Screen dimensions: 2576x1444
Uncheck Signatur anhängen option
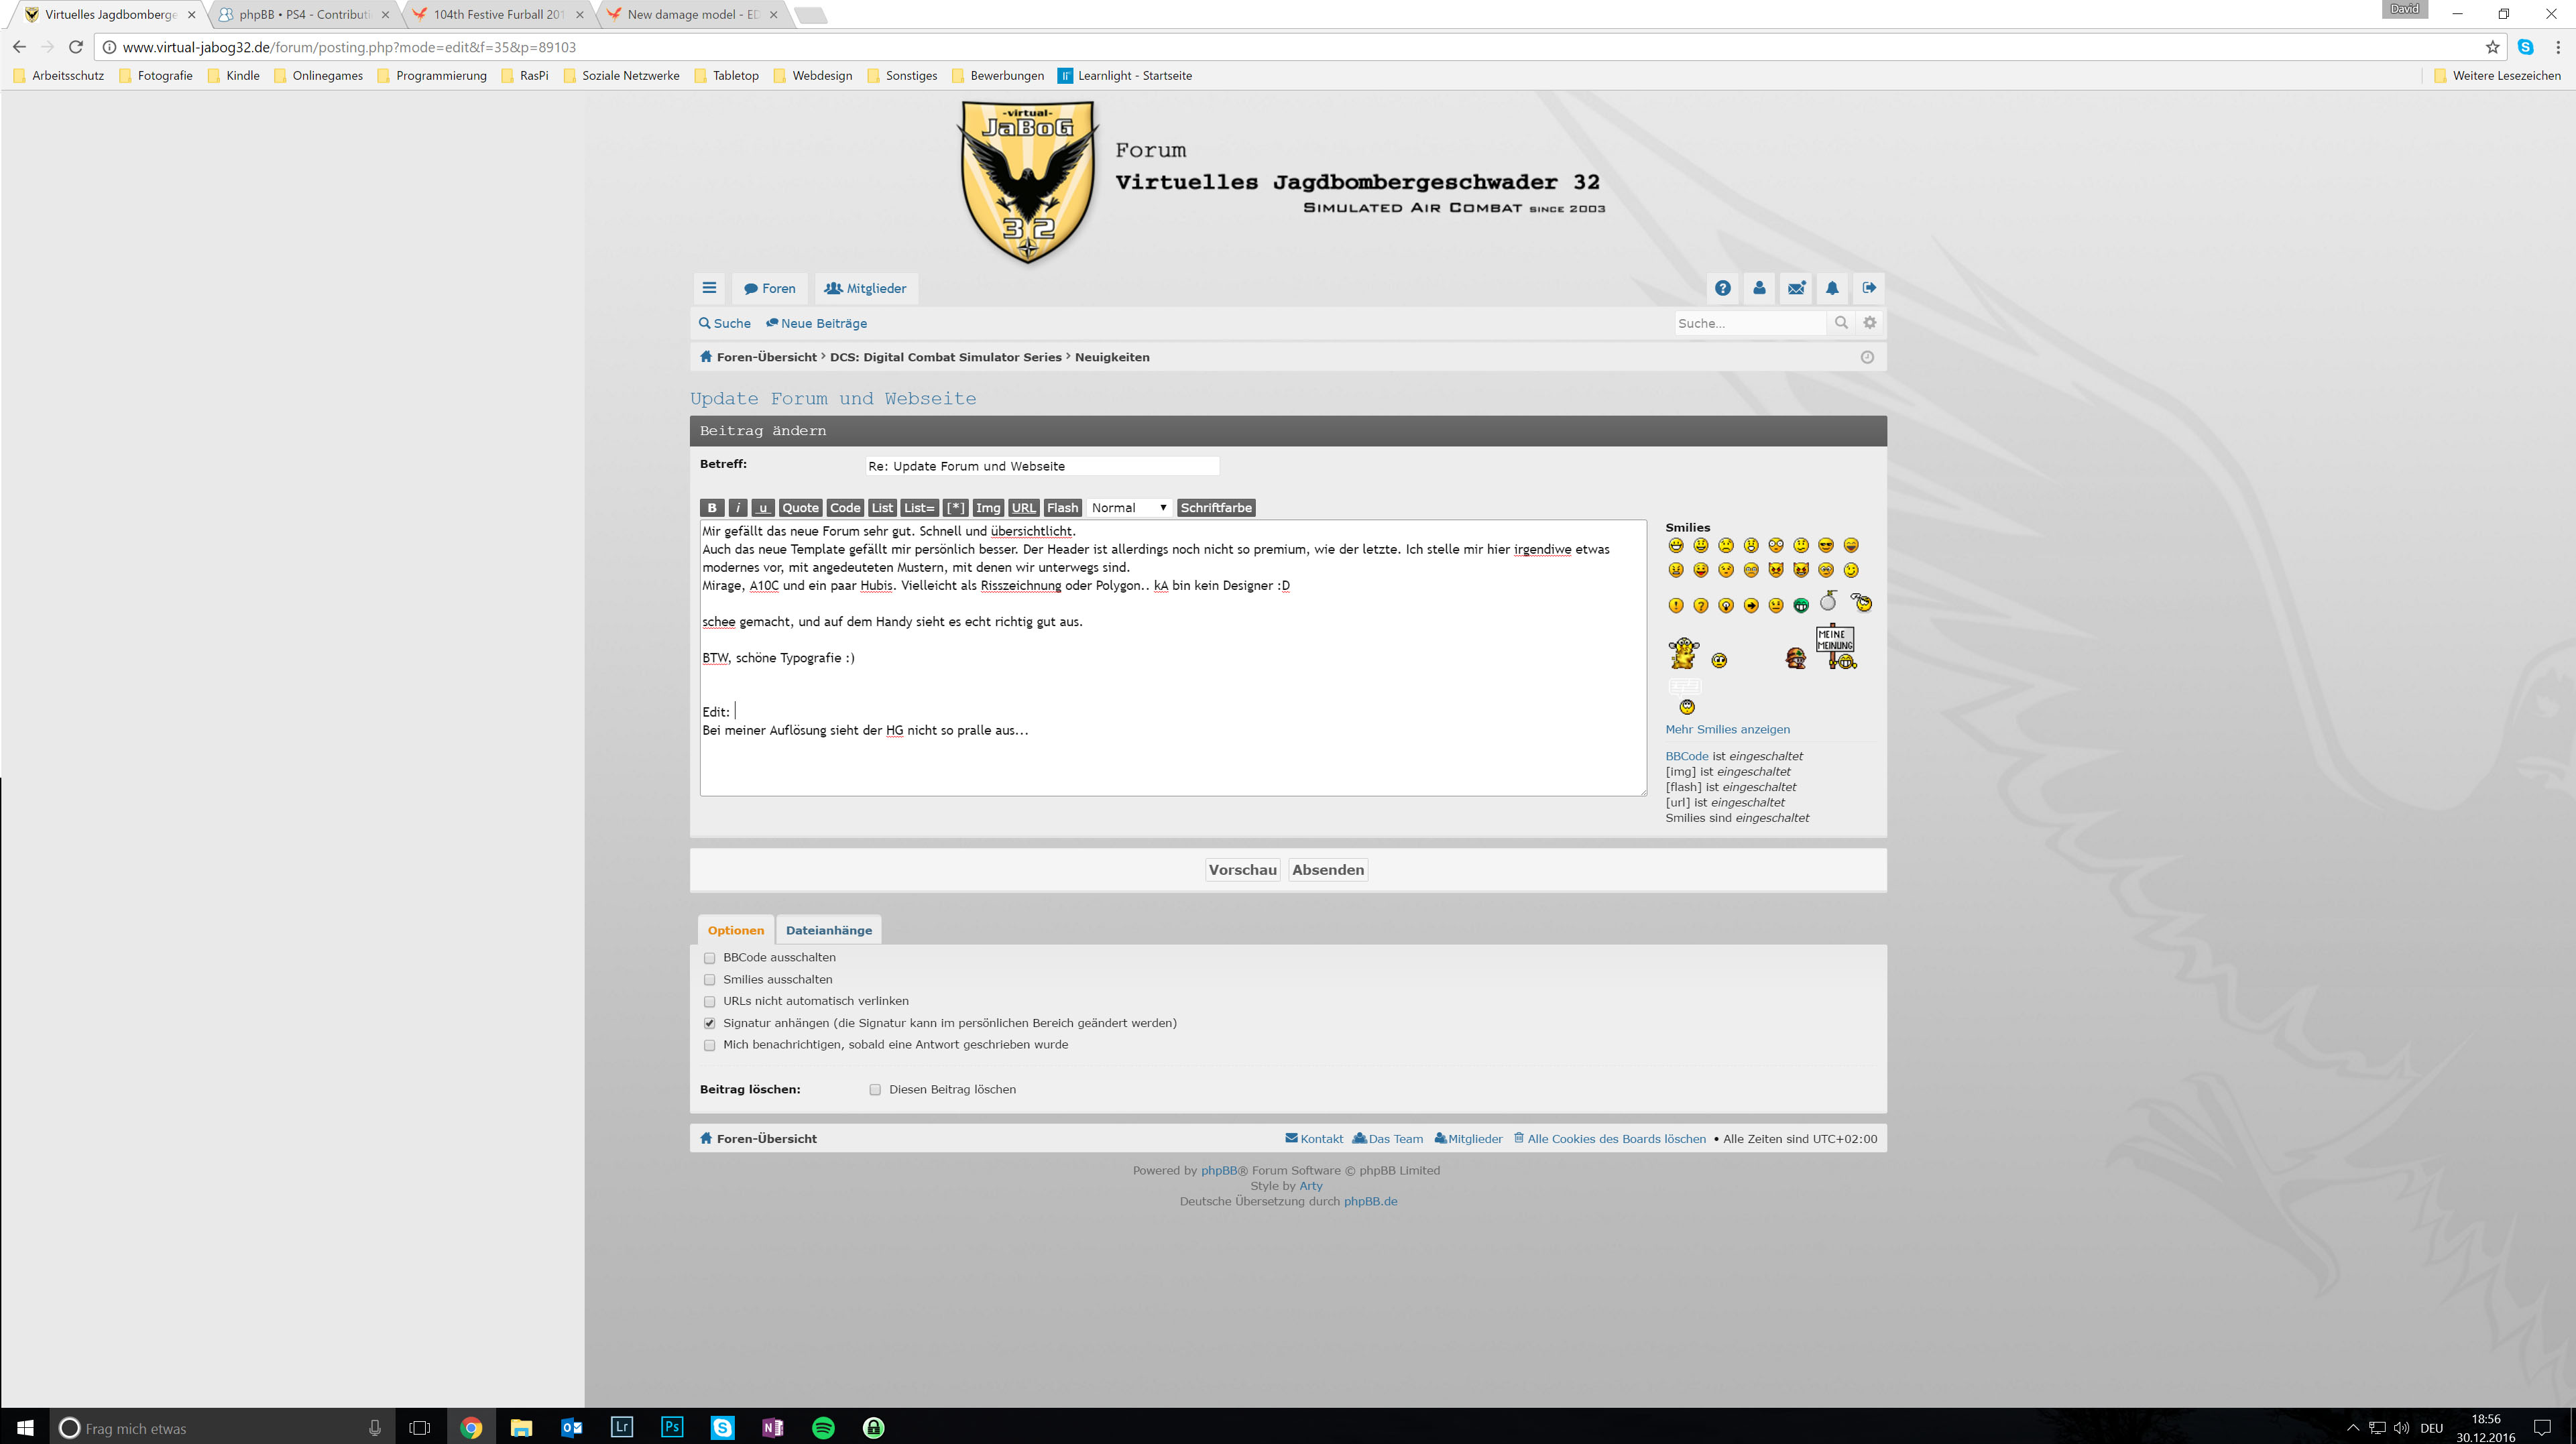[710, 1023]
